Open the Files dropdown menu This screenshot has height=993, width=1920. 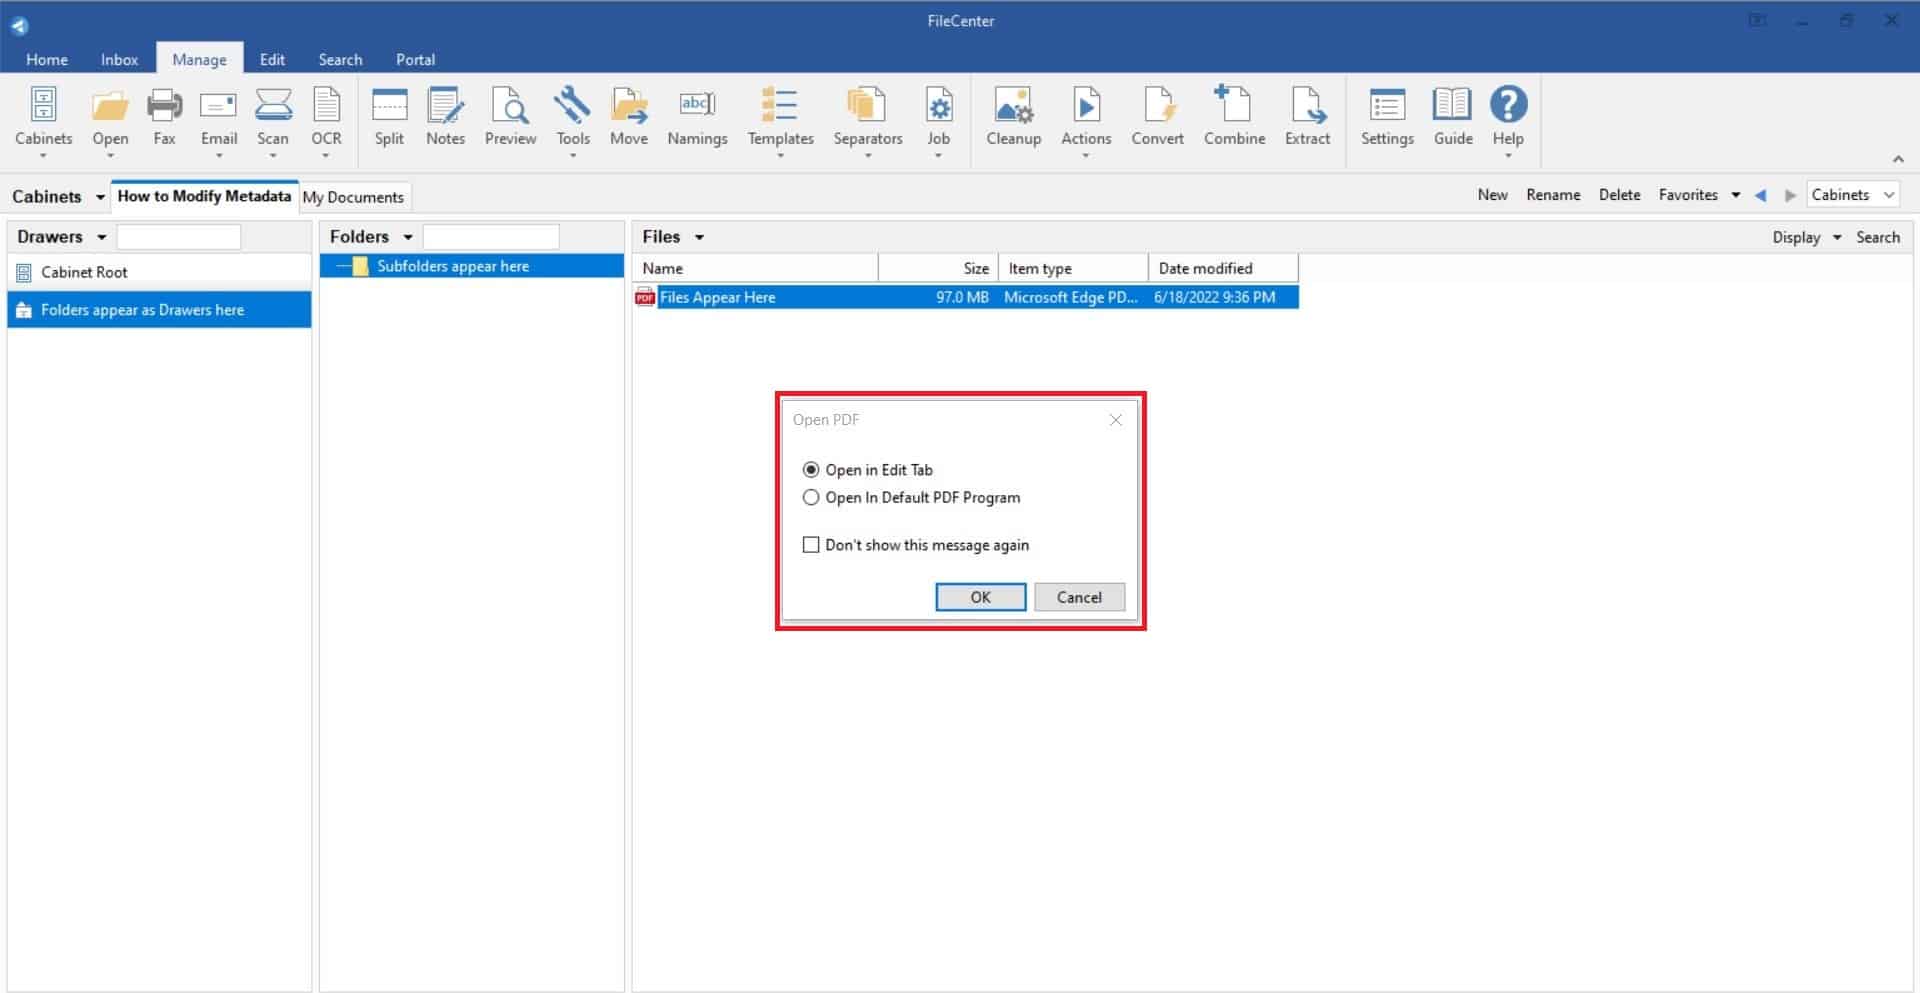[x=699, y=237]
